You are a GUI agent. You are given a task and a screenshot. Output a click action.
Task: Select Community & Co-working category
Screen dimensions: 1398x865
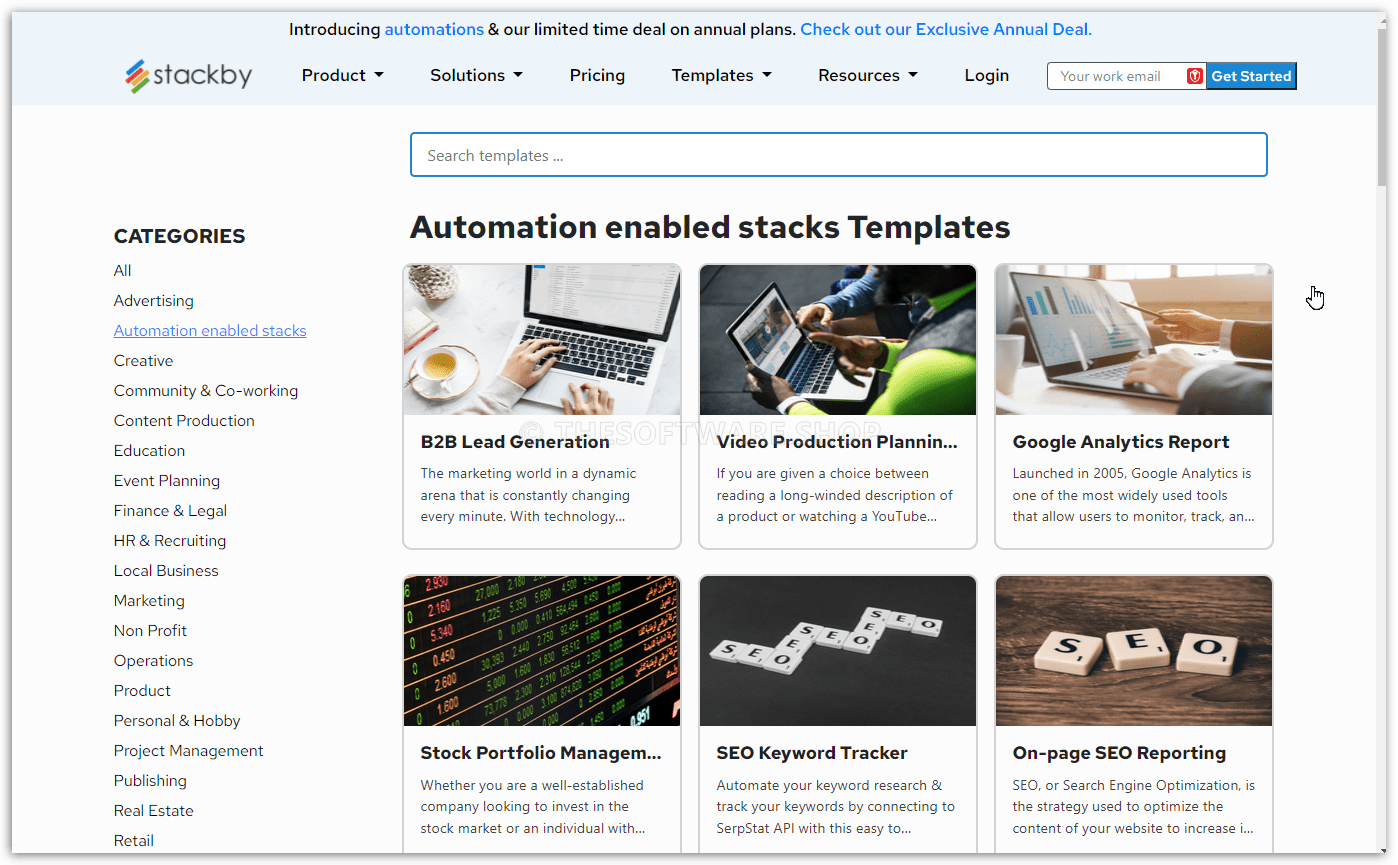(x=206, y=390)
